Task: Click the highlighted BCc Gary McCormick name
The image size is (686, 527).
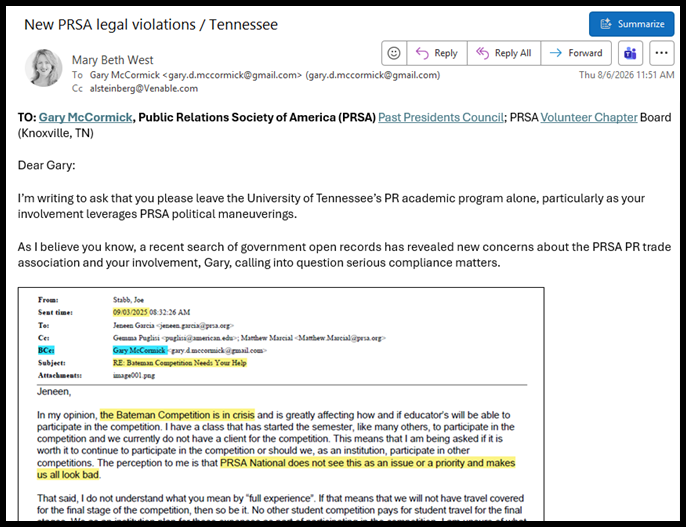Action: point(139,350)
